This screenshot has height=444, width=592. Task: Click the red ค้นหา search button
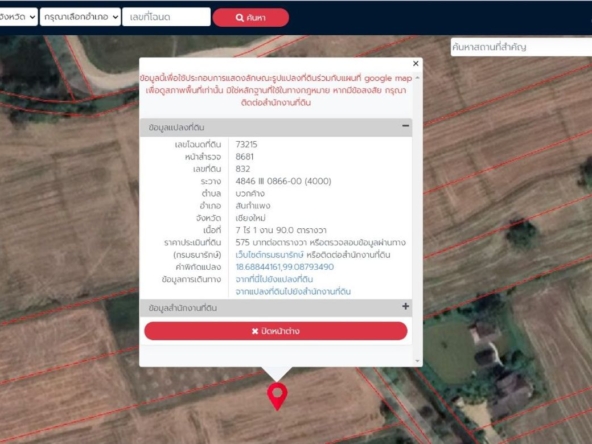[x=251, y=17]
